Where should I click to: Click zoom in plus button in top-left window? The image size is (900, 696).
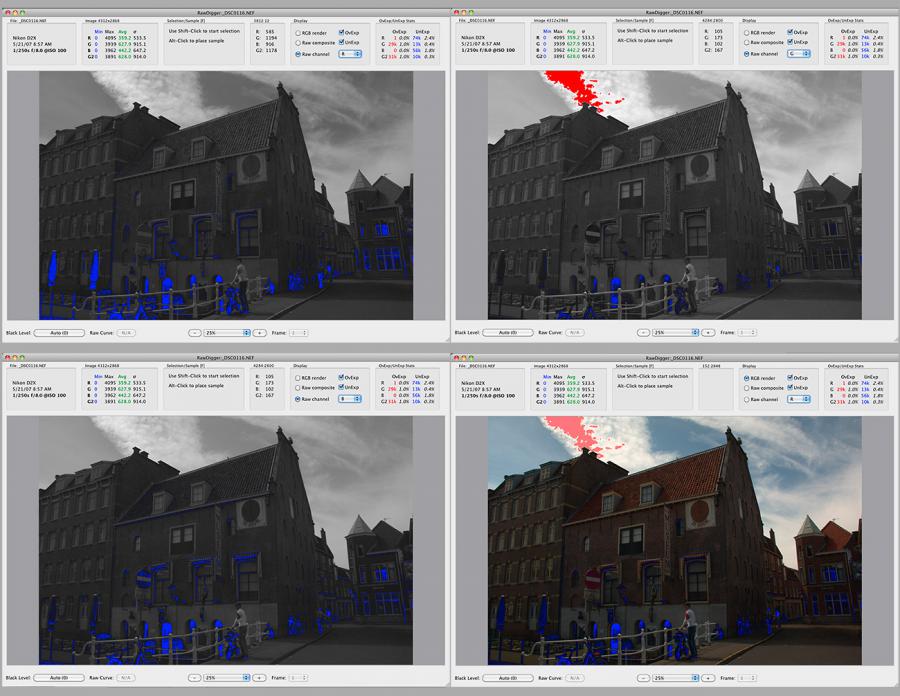[x=259, y=332]
